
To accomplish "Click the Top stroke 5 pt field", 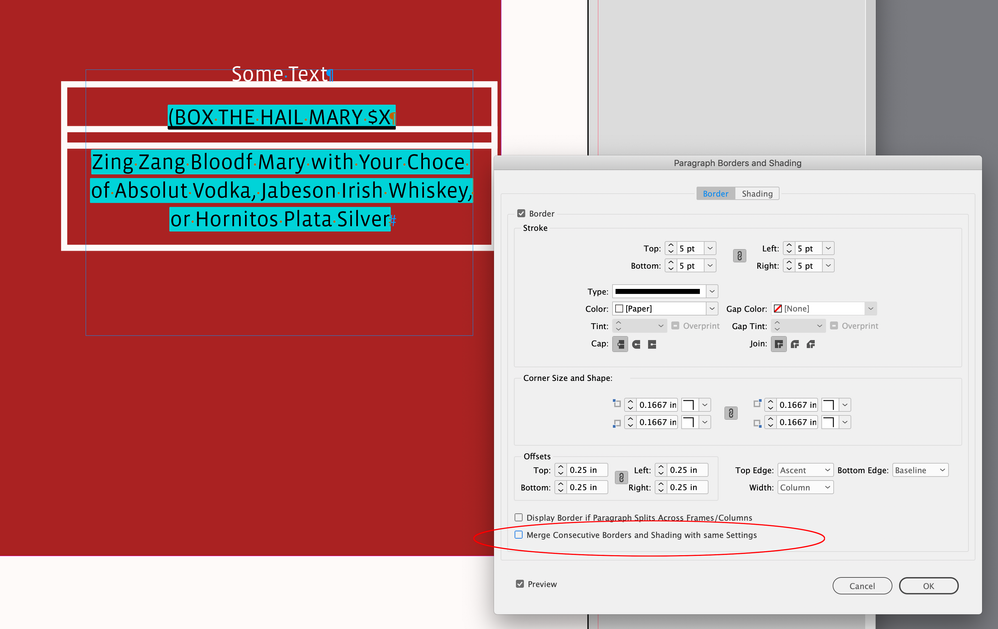I will tap(690, 248).
